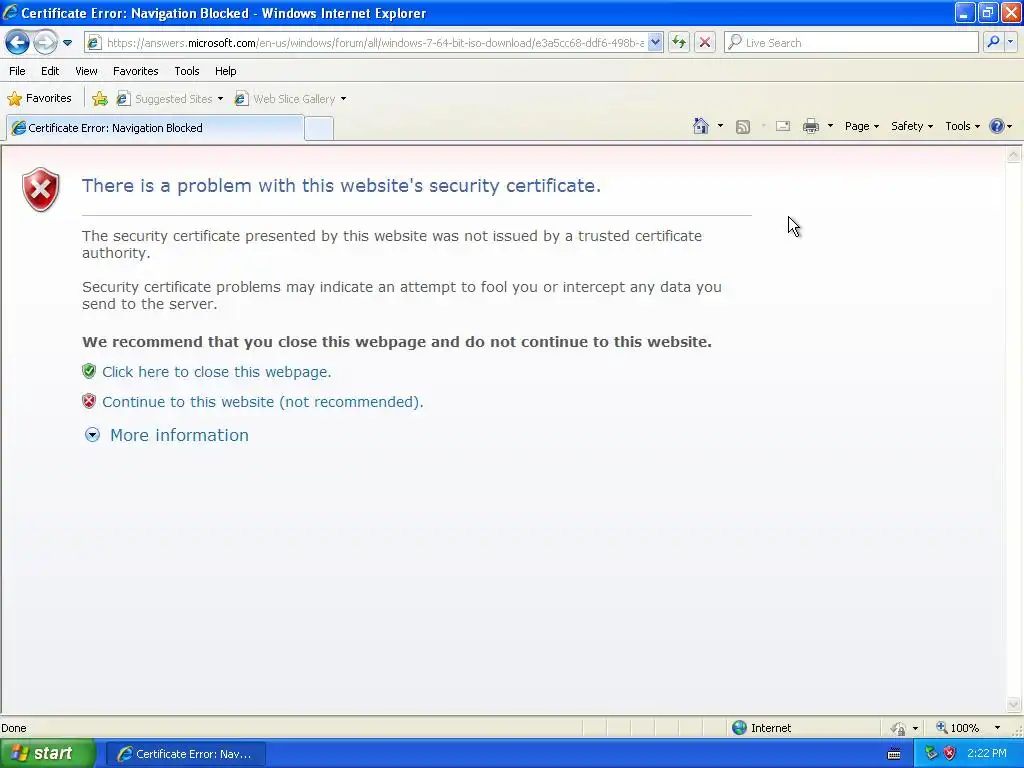
Task: Click the 2:22 PM system clock
Action: click(987, 754)
